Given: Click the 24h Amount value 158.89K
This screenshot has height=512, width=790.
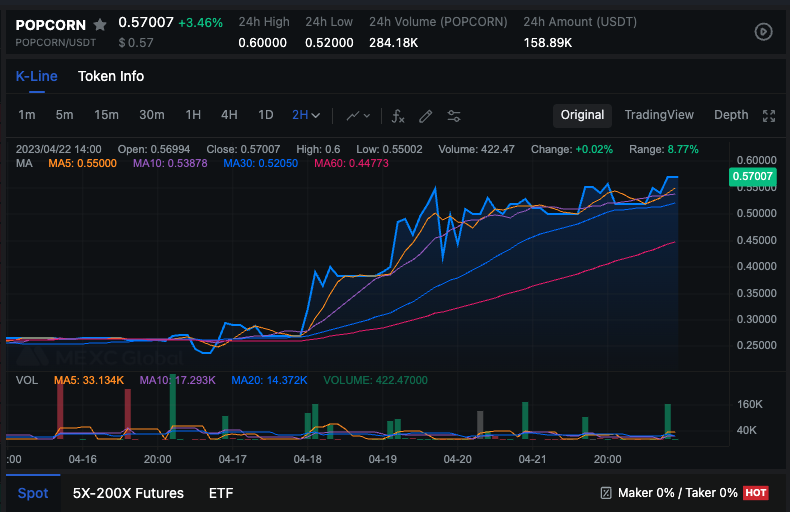Looking at the screenshot, I should 548,43.
